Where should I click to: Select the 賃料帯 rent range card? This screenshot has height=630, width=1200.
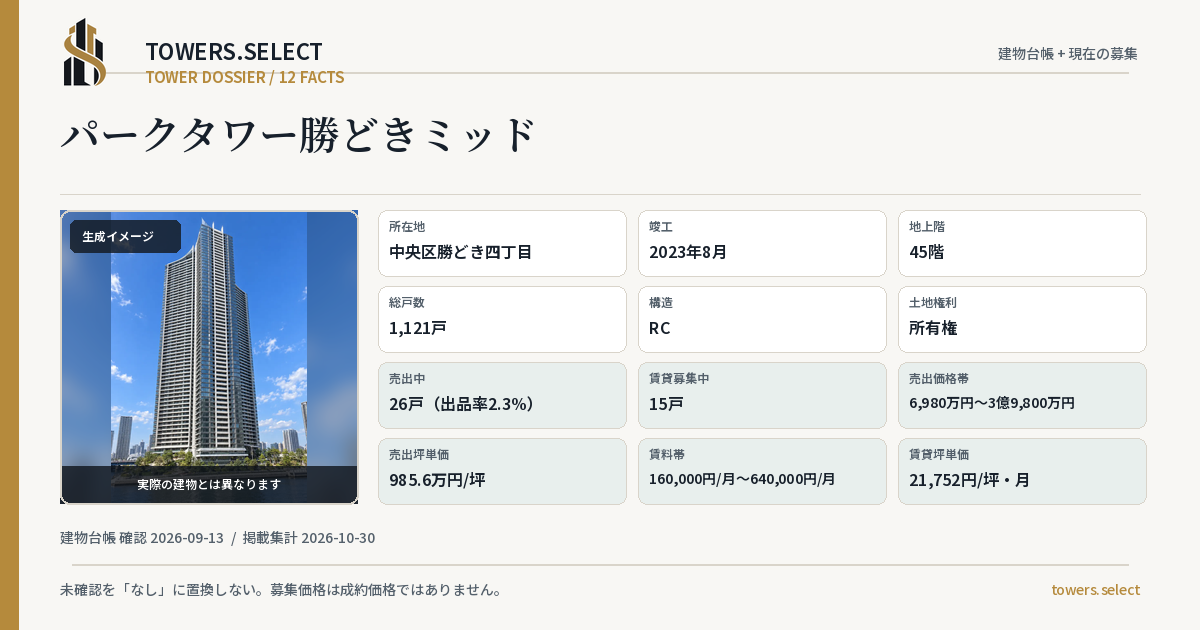coord(762,471)
